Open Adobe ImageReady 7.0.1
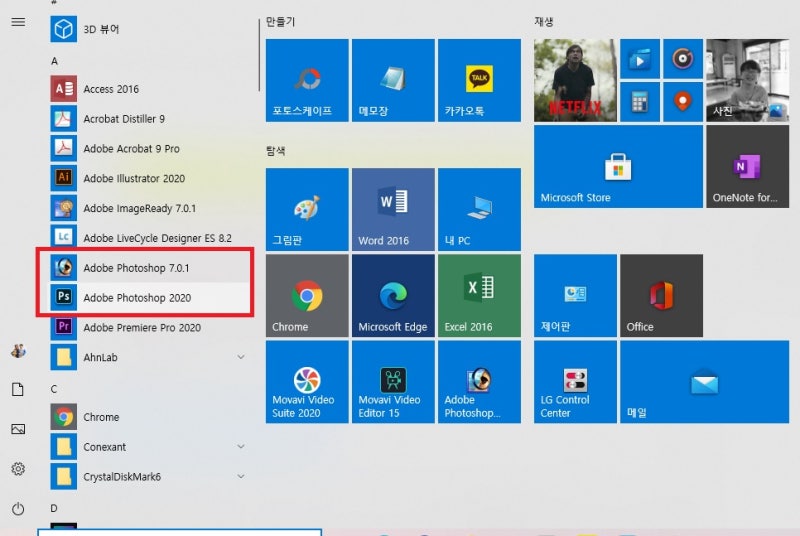Screen dimensions: 800x536 pos(148,208)
